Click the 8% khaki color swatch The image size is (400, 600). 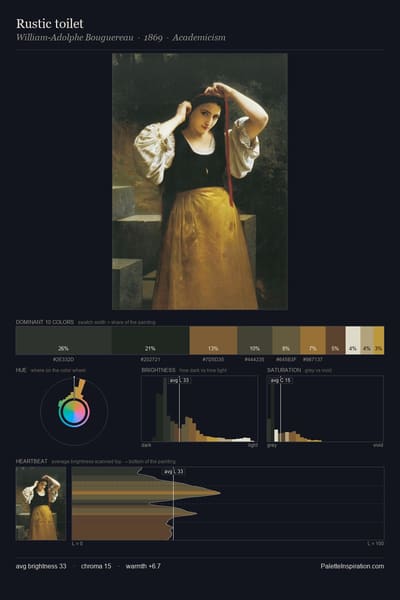coord(286,340)
